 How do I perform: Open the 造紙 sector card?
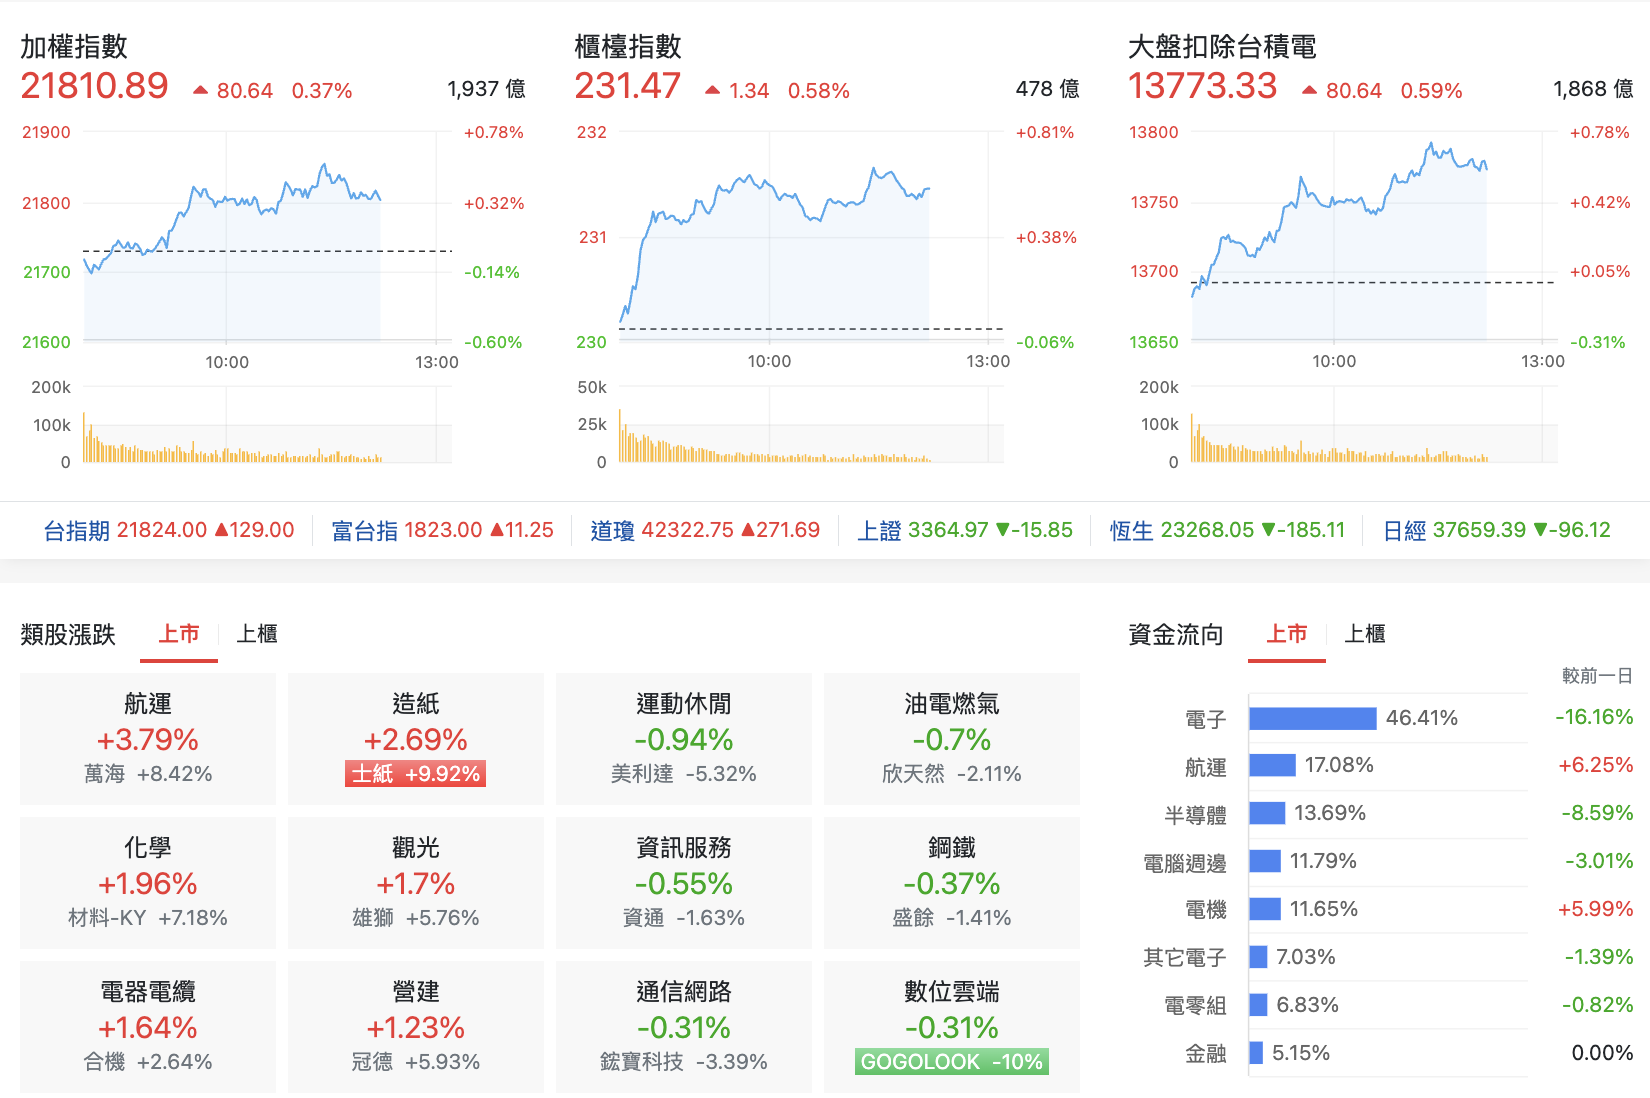tap(416, 739)
